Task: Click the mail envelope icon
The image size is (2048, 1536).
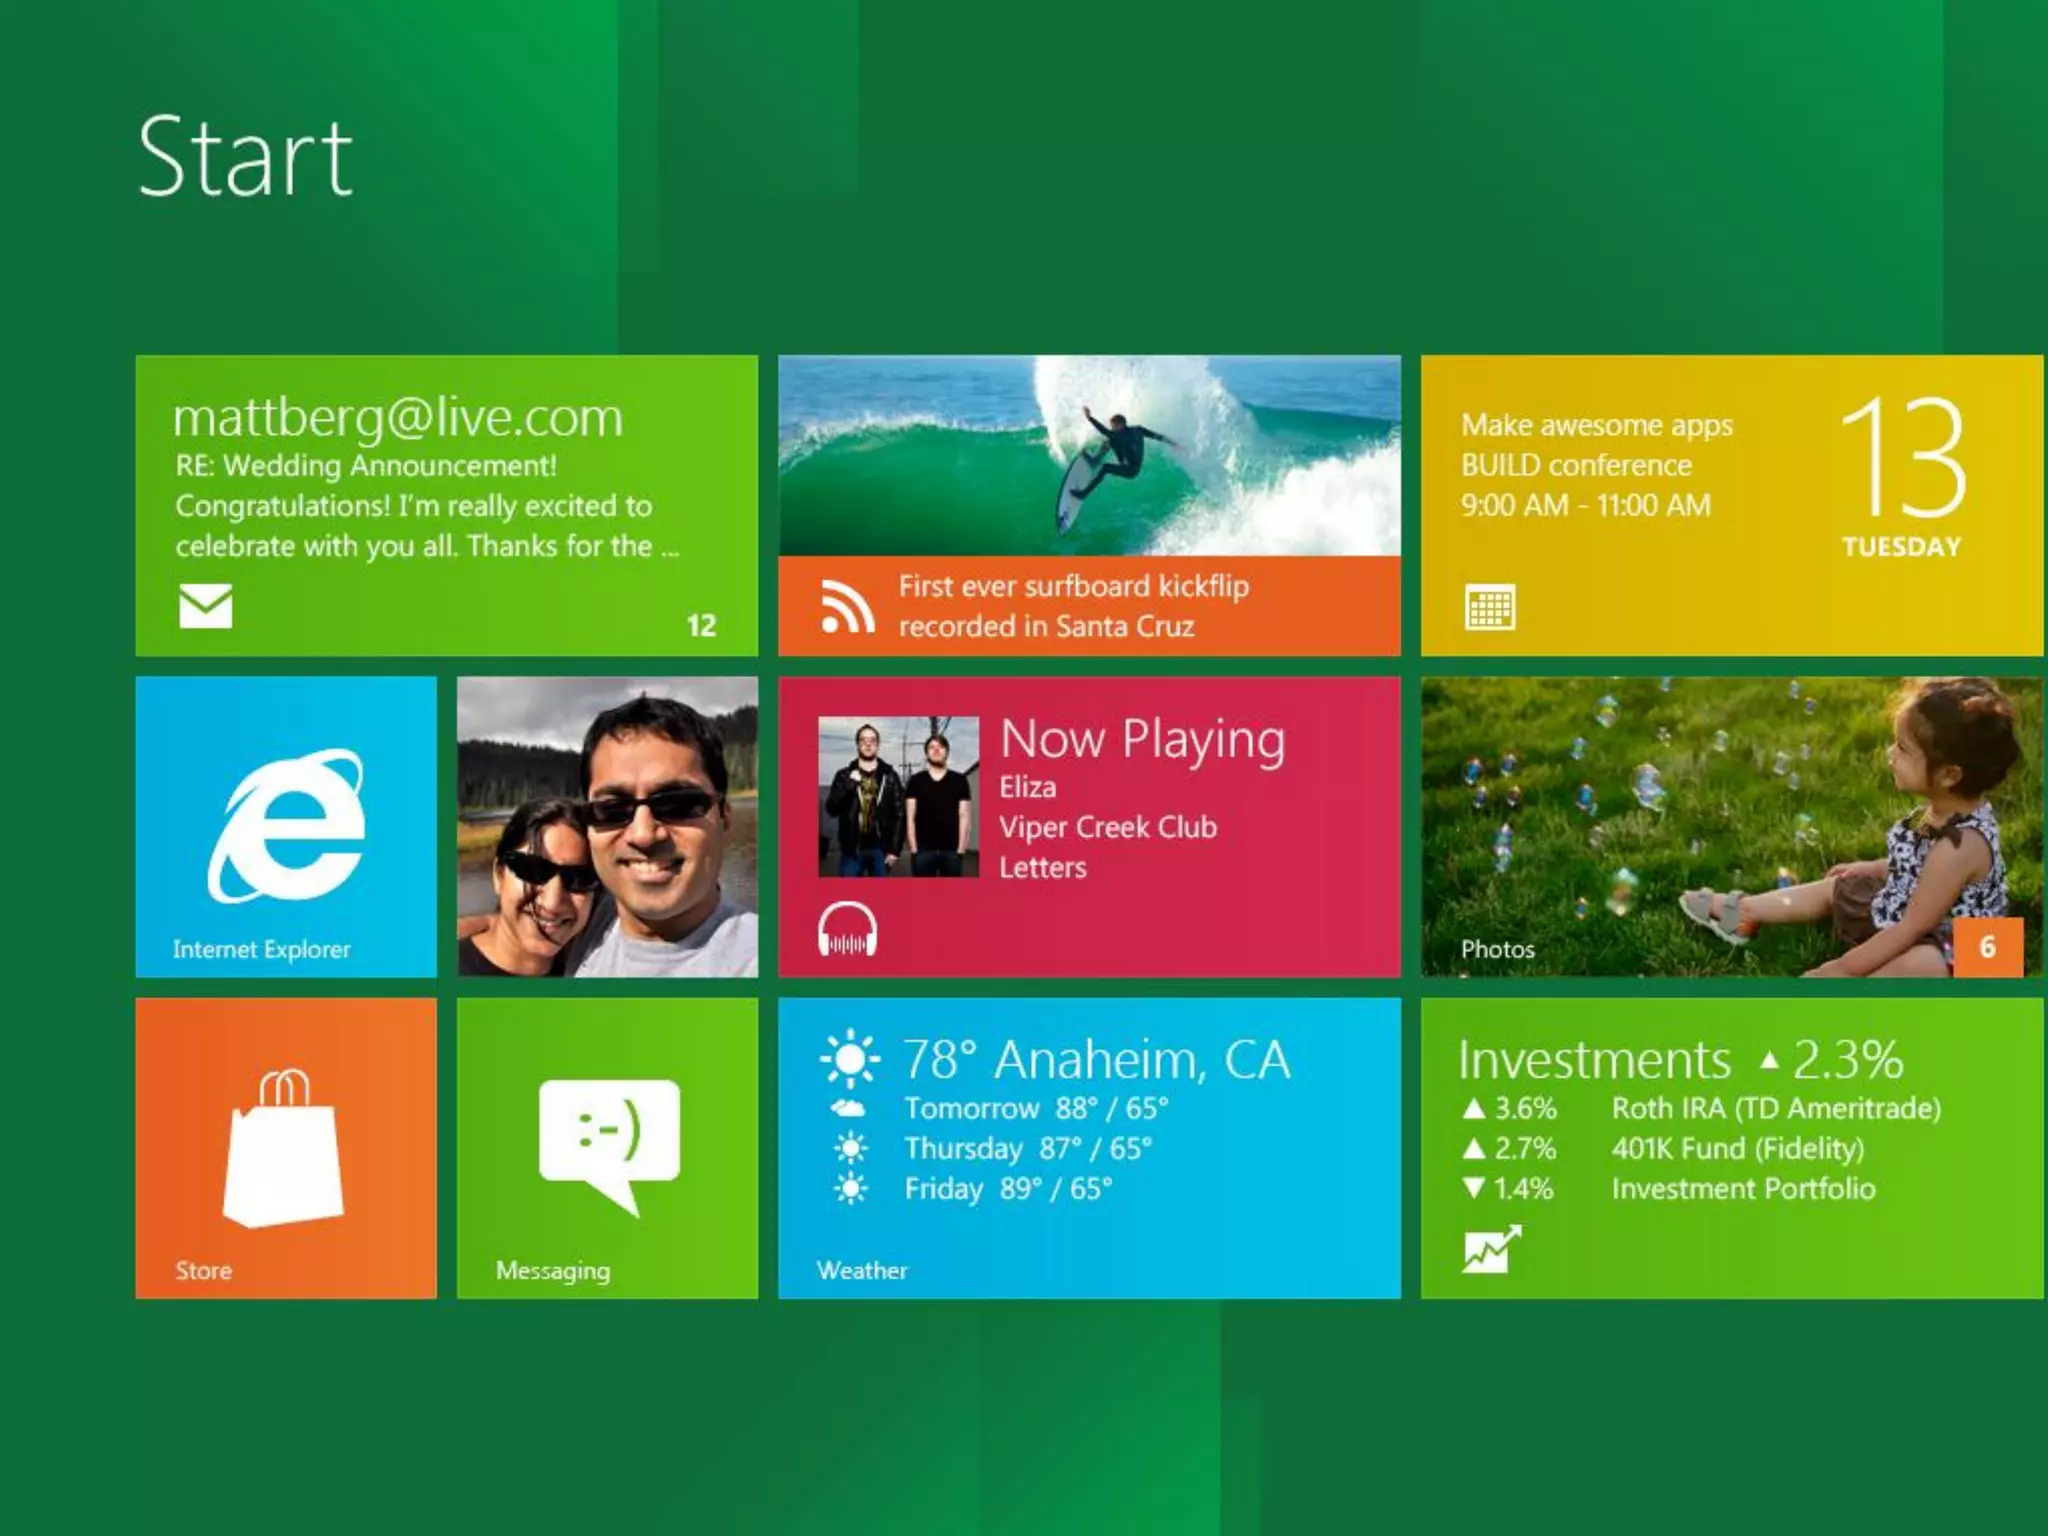Action: [x=206, y=606]
